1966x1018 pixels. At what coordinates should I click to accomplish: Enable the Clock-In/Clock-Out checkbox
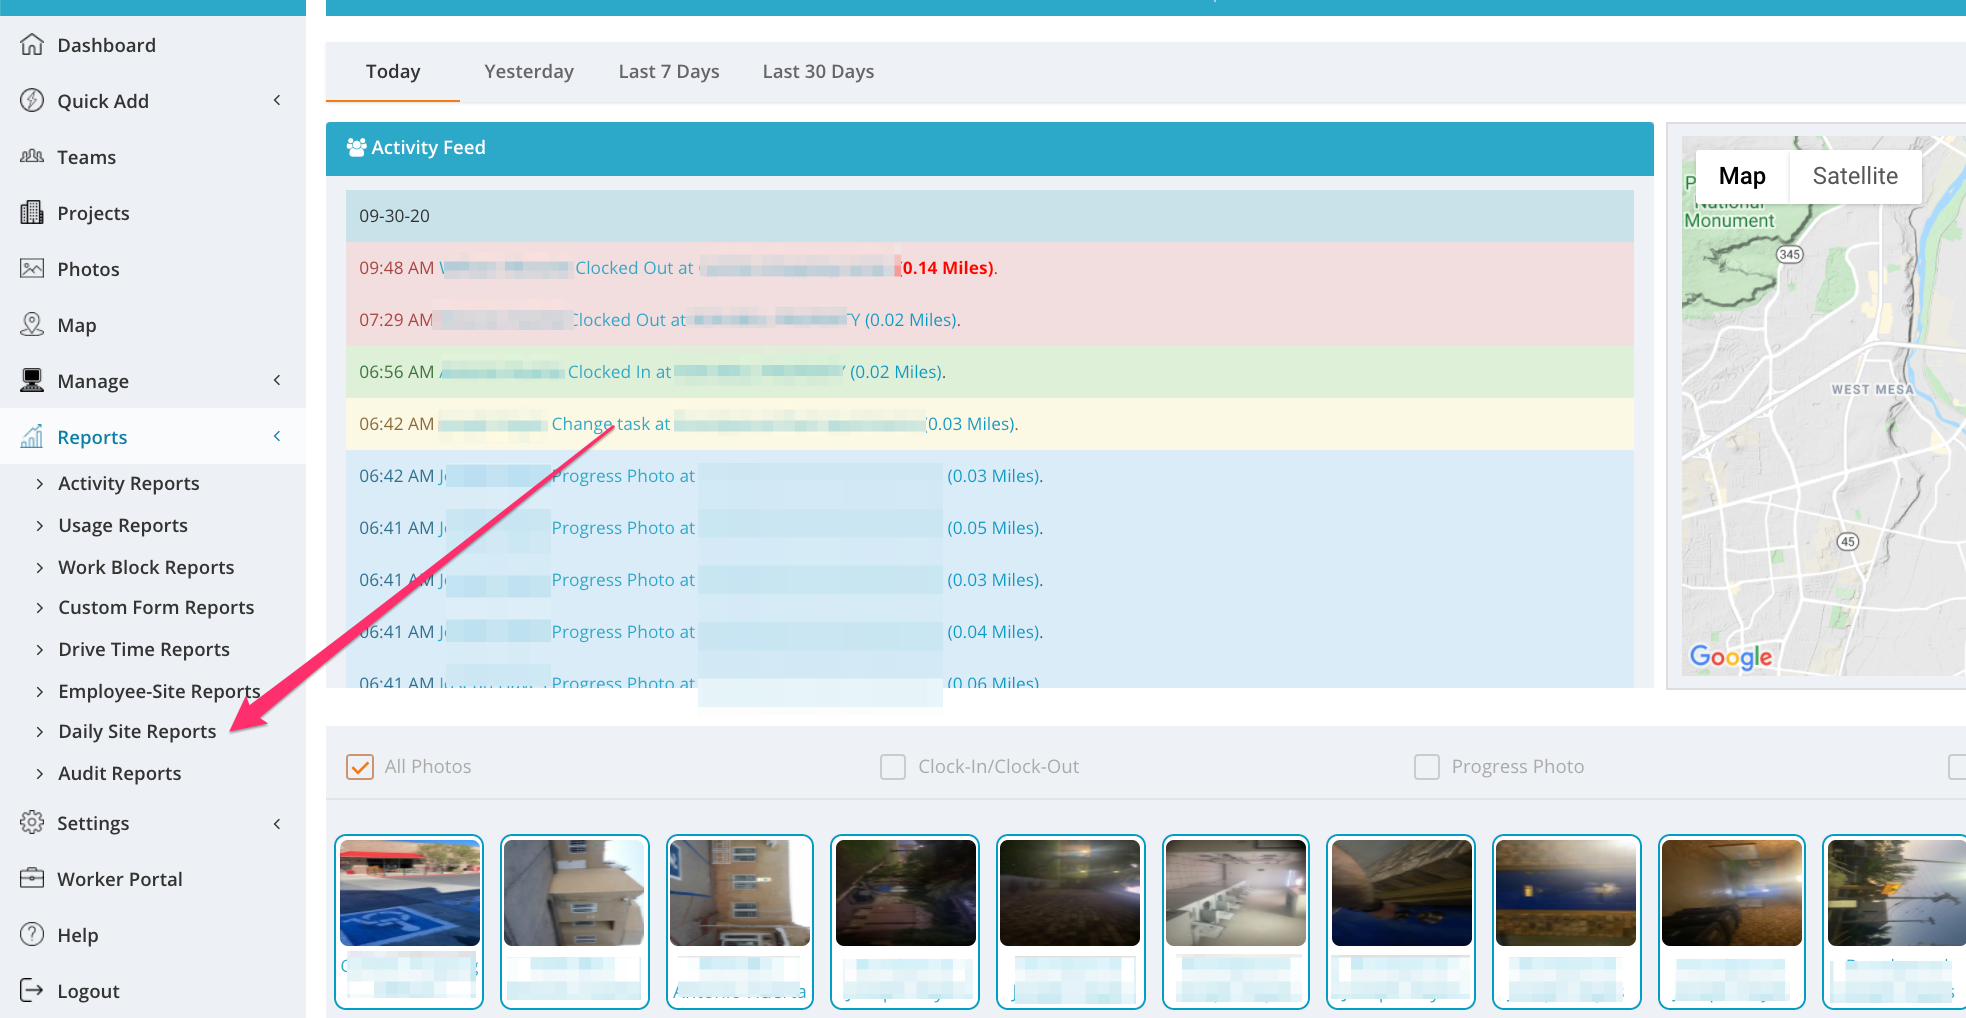point(893,767)
